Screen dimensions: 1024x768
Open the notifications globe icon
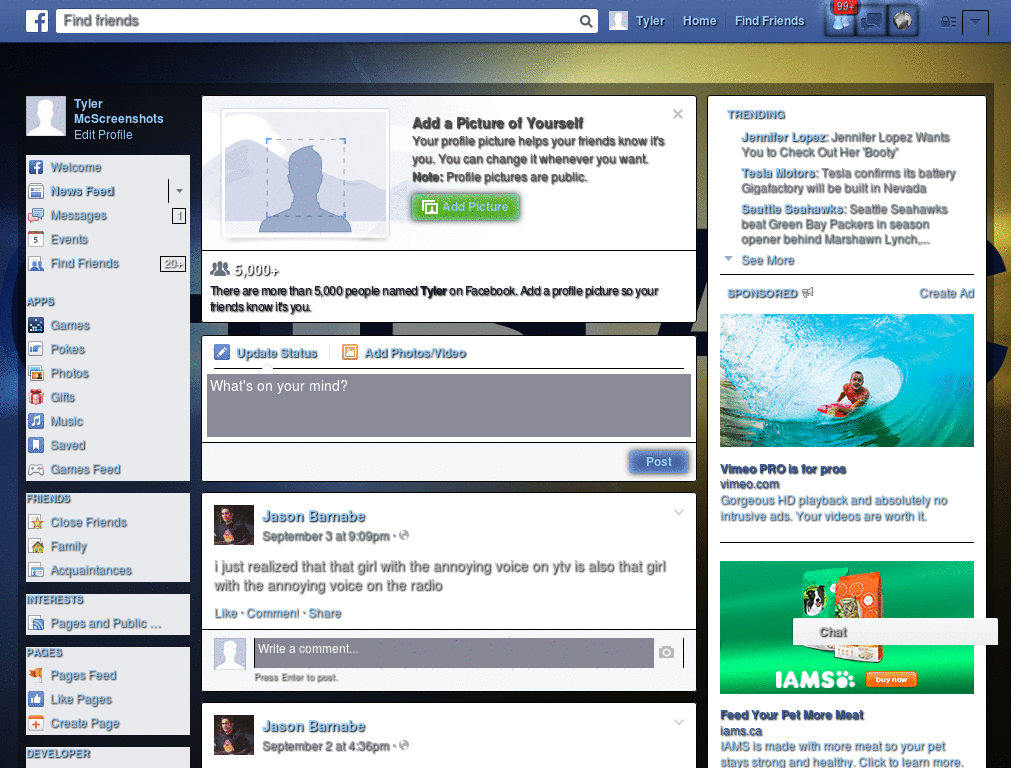click(x=903, y=21)
